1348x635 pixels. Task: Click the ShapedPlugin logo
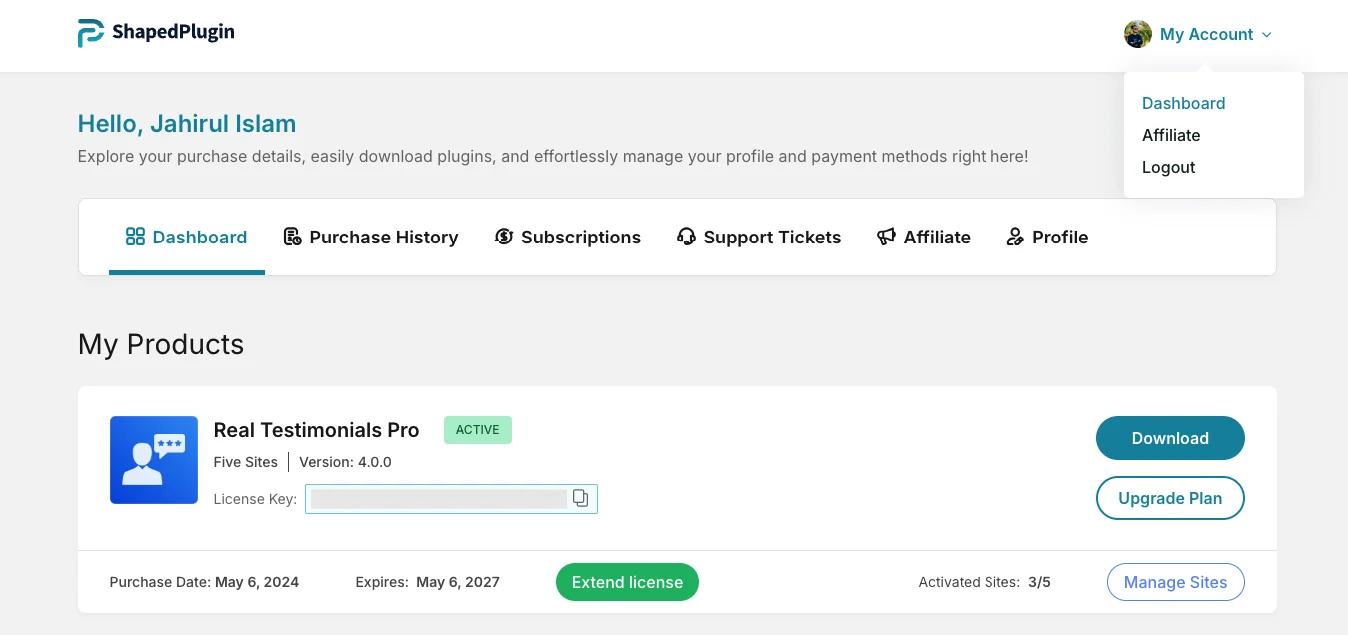point(156,33)
